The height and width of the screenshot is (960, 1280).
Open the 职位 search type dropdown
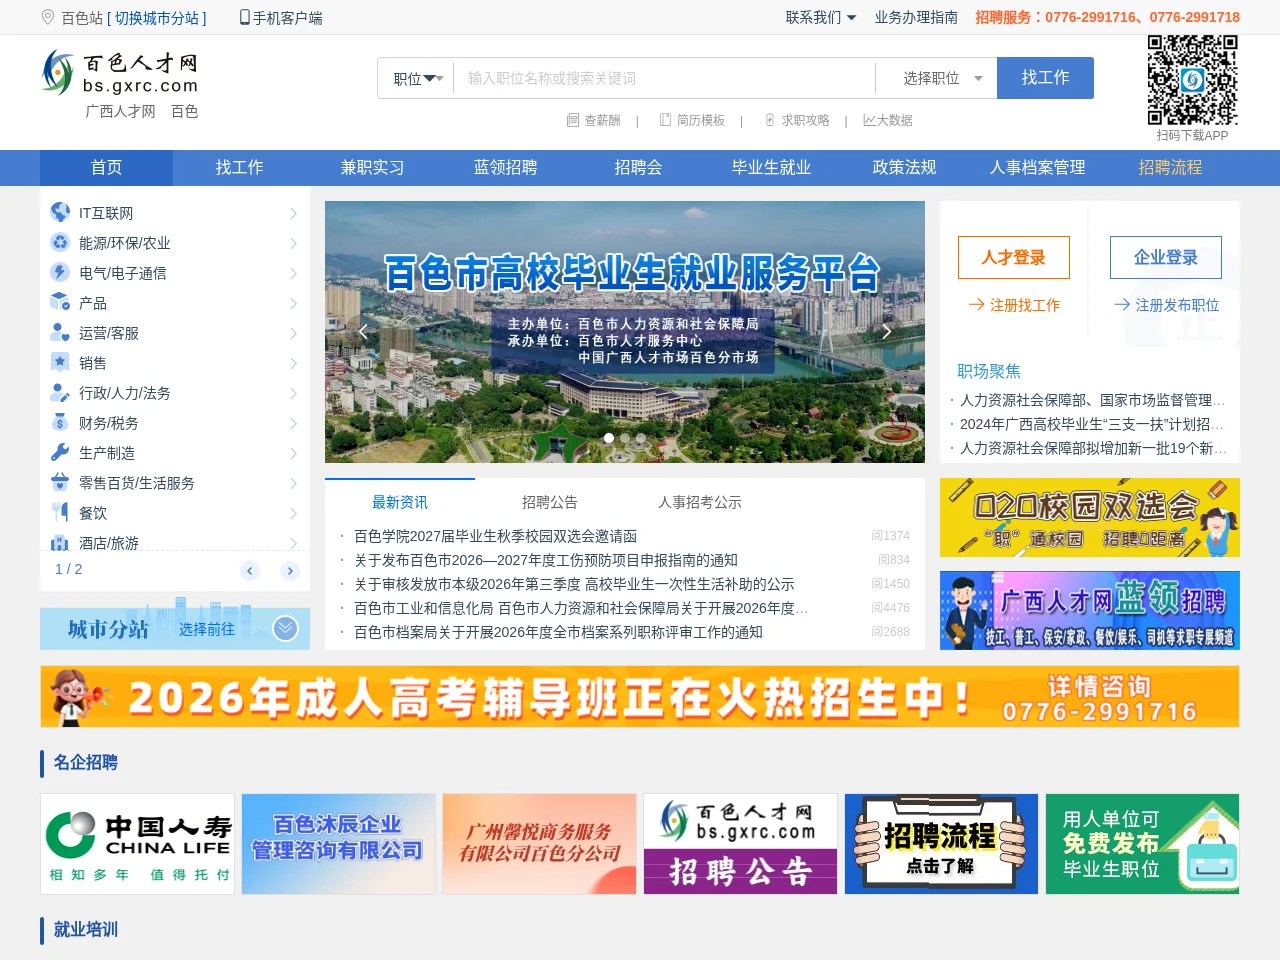[418, 78]
